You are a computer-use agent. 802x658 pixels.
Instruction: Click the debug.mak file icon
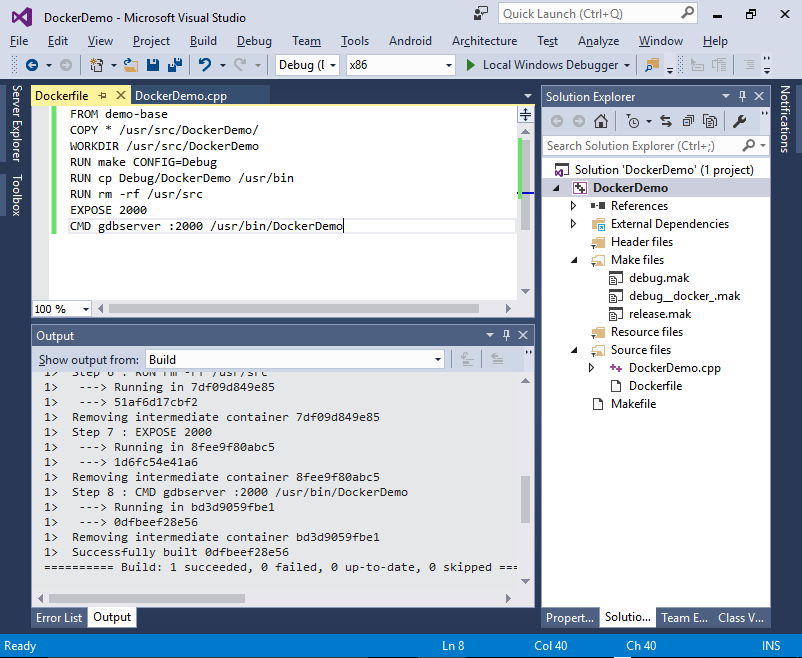coord(616,278)
